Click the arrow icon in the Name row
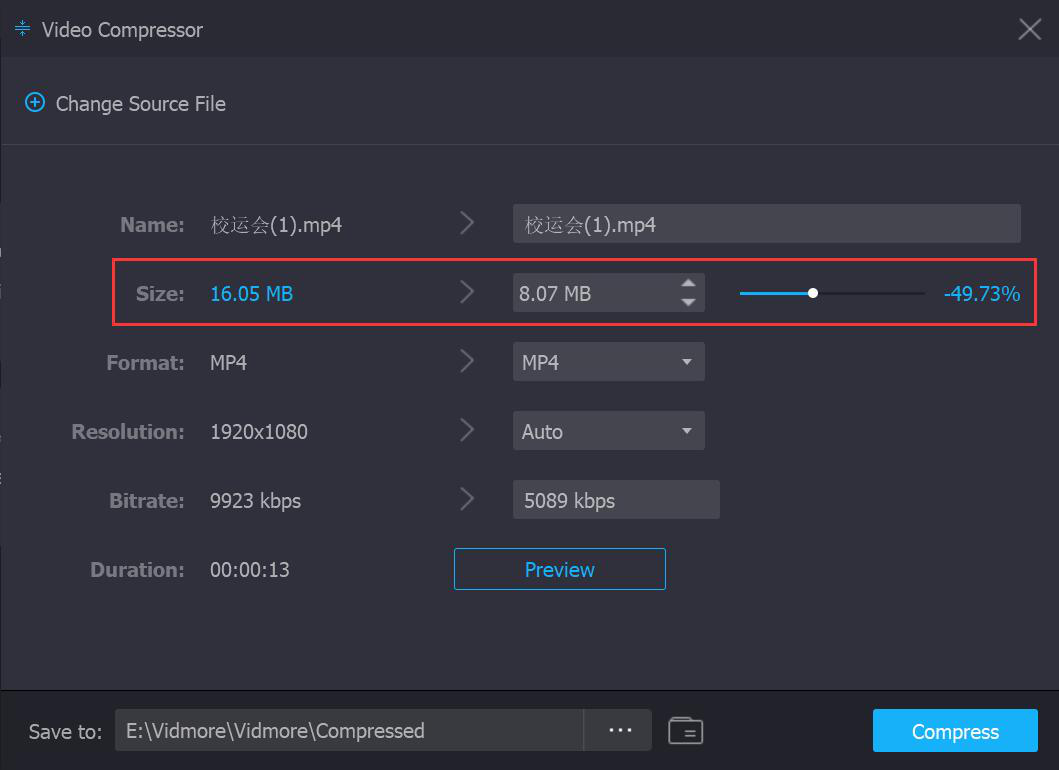This screenshot has height=770, width=1059. (467, 224)
